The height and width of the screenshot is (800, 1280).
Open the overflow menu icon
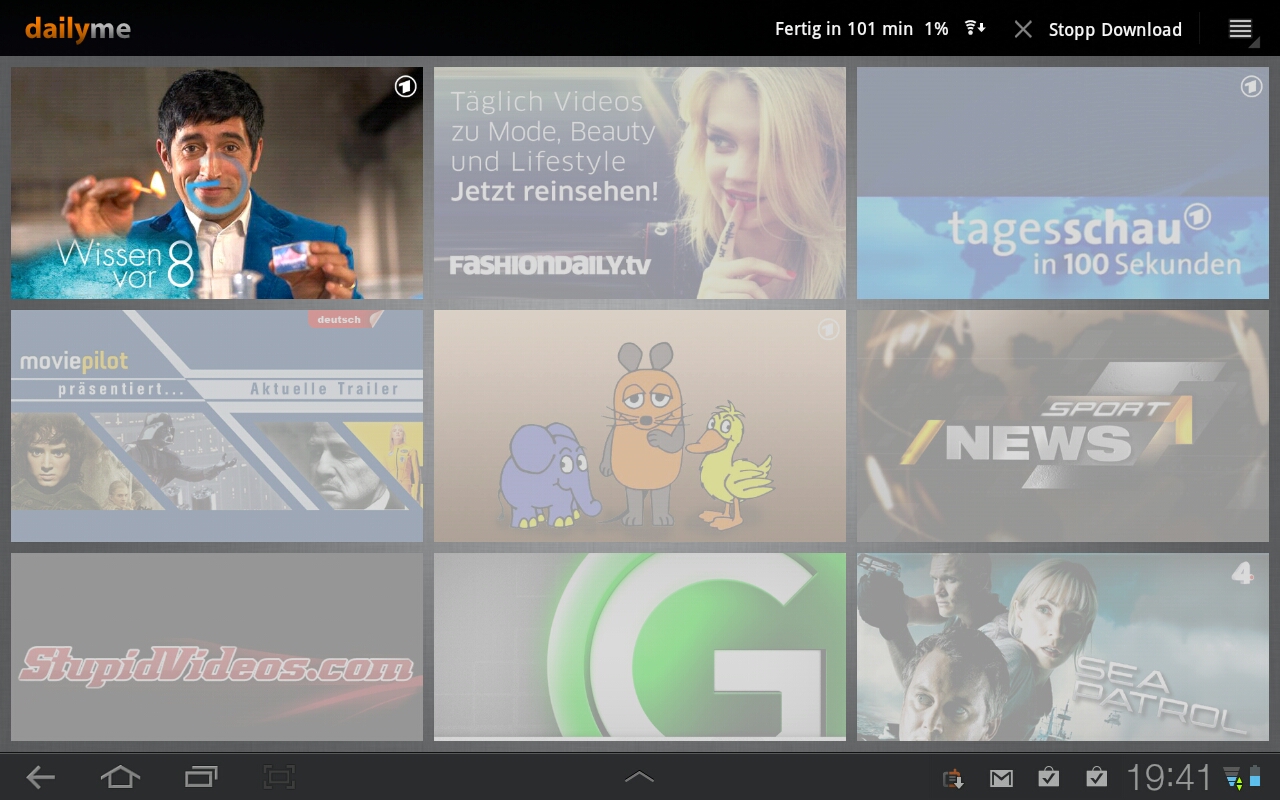pyautogui.click(x=1241, y=29)
